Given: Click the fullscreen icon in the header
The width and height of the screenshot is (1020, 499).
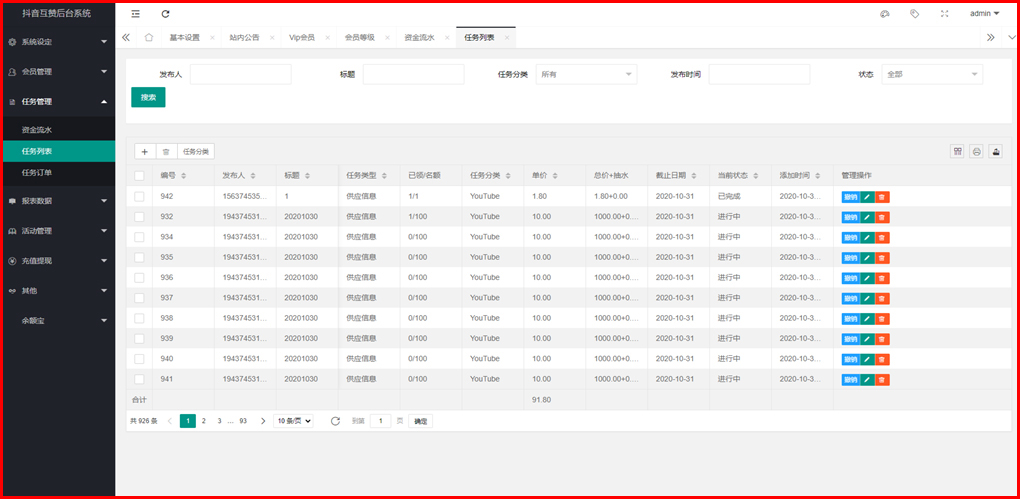Looking at the screenshot, I should pos(944,14).
